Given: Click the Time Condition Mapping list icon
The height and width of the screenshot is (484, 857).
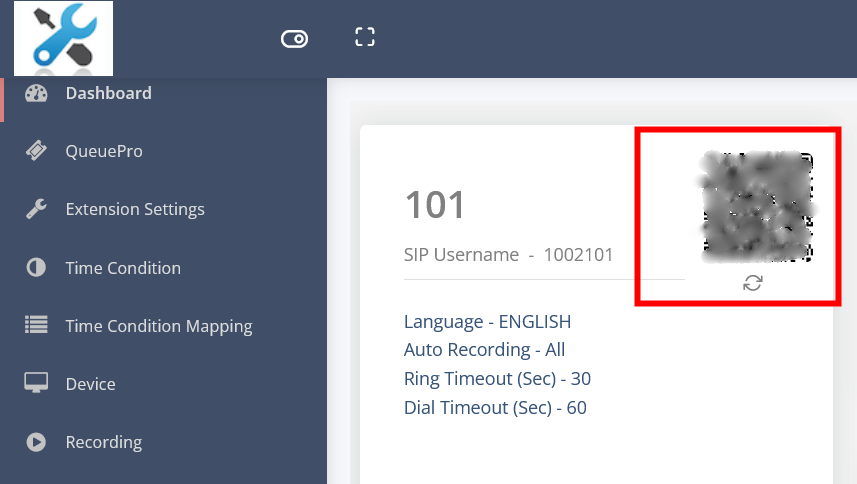Looking at the screenshot, I should tap(36, 326).
